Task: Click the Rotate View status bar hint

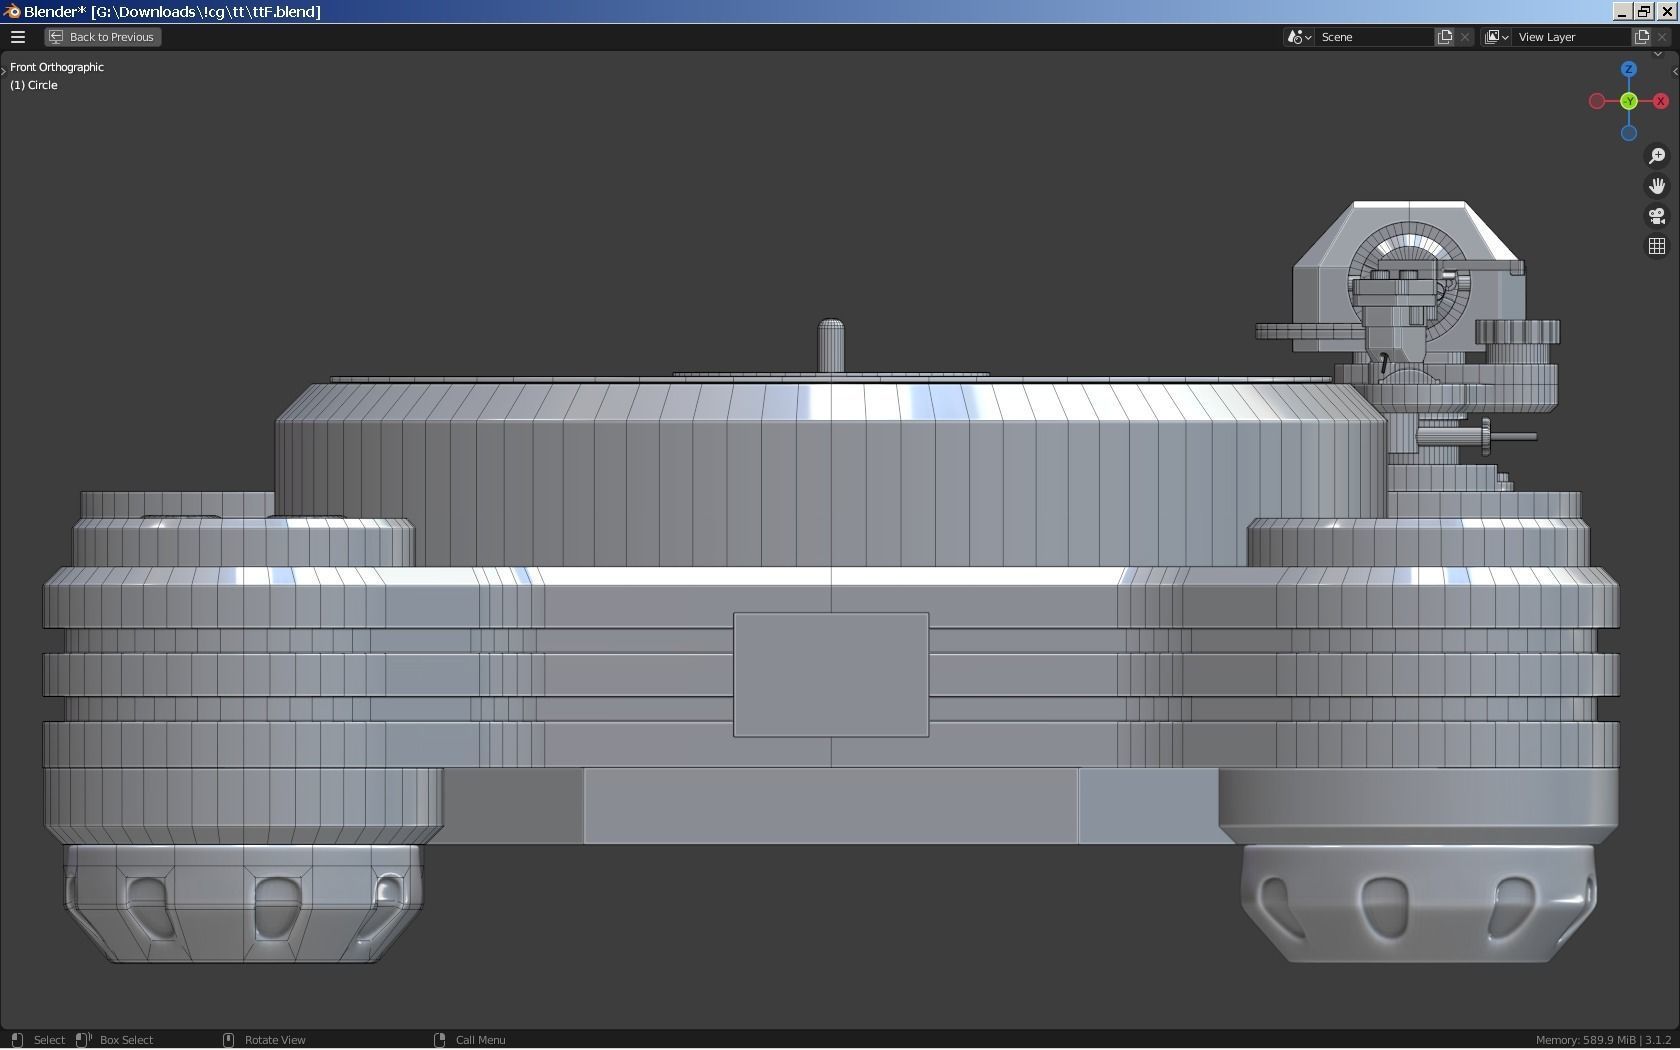Action: click(275, 1040)
